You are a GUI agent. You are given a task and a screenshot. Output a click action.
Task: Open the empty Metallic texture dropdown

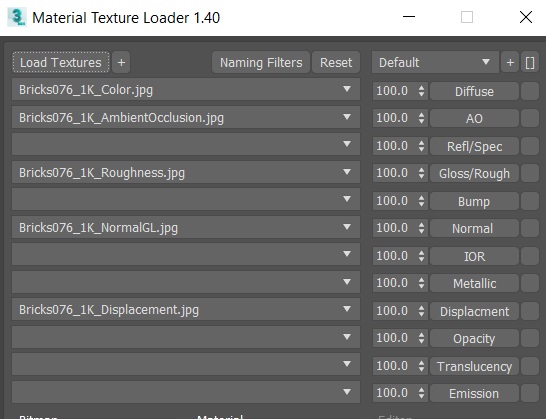186,282
